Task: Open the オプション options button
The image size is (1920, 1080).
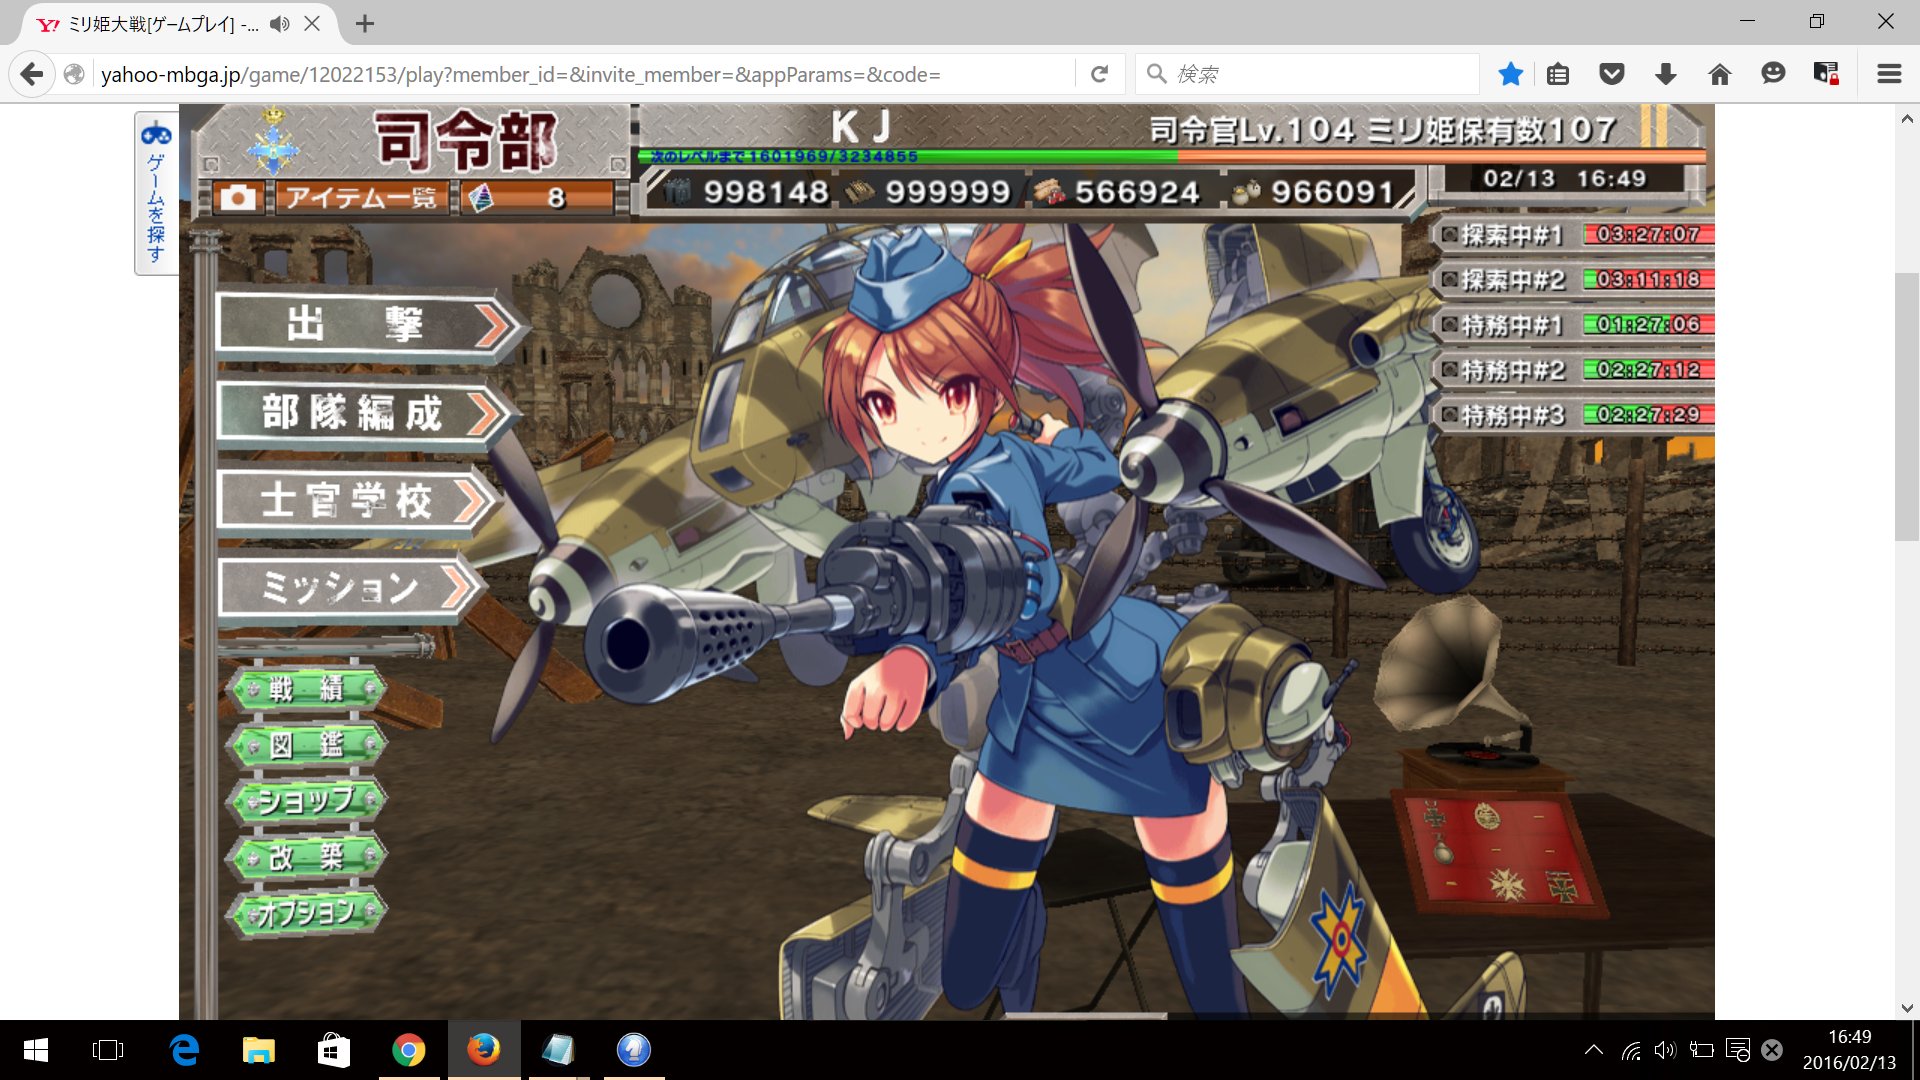Action: point(306,912)
